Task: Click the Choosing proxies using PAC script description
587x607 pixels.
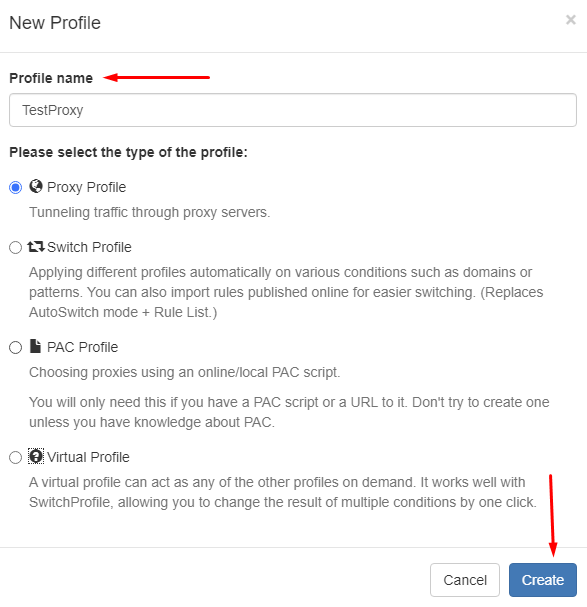Action: [x=185, y=372]
